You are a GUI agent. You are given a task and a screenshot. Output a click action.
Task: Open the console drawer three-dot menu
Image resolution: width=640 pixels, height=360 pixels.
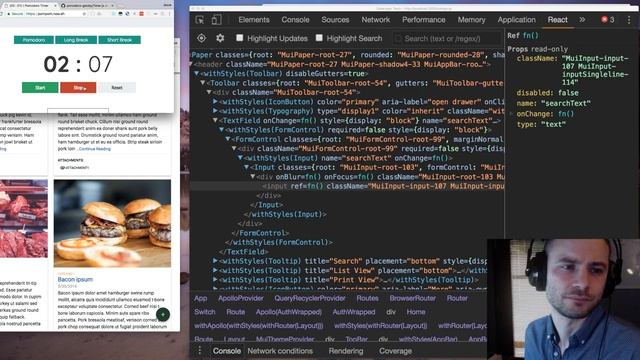tap(200, 351)
